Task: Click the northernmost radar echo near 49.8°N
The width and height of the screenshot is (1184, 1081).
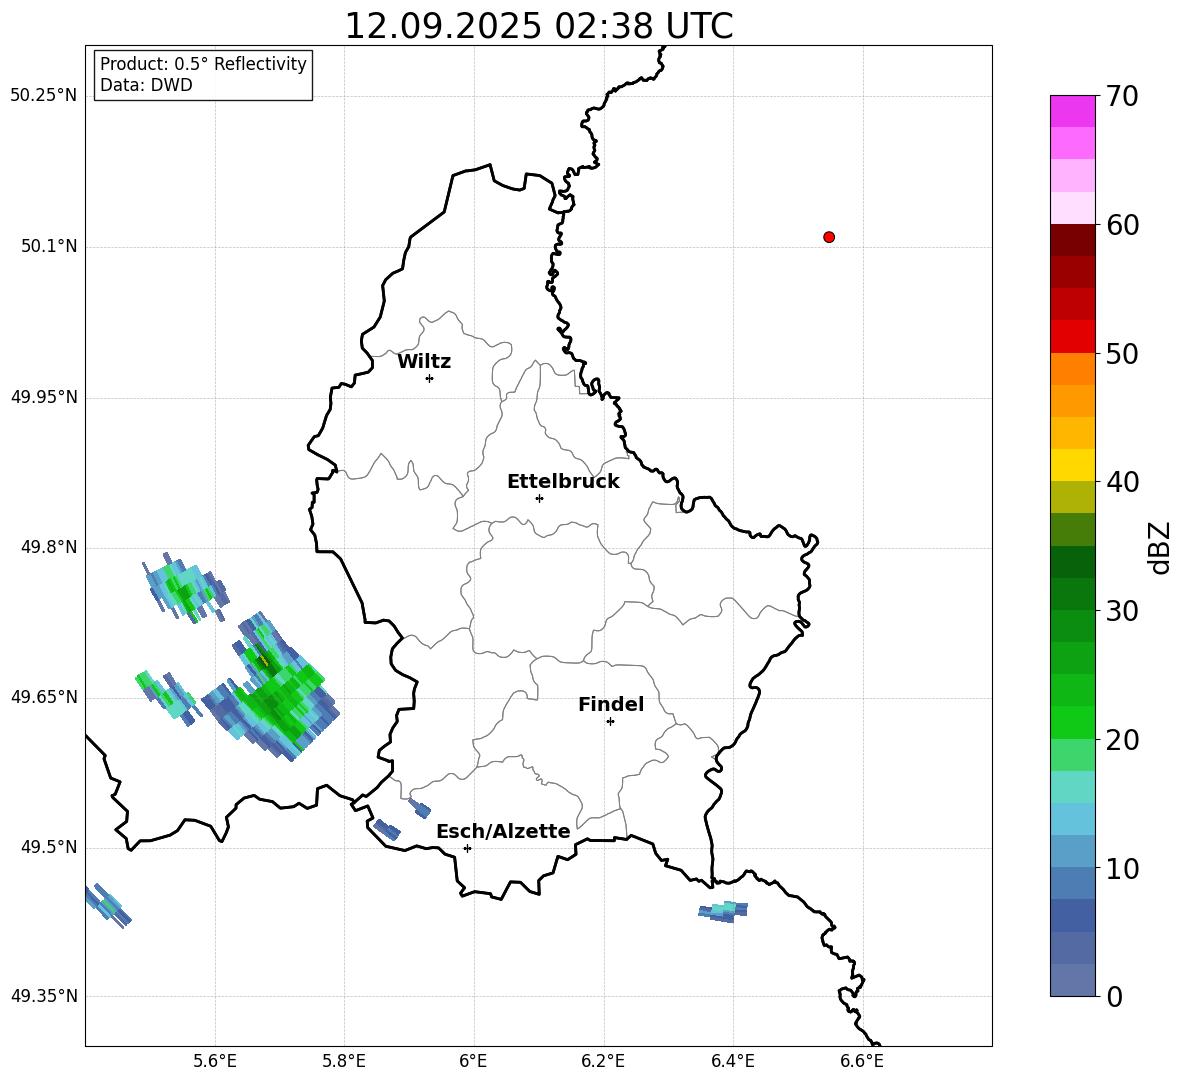Action: coord(185,587)
